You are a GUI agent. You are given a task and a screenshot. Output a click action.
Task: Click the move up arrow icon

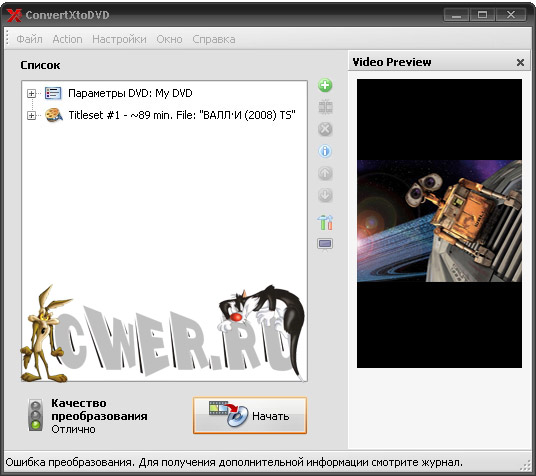[325, 173]
